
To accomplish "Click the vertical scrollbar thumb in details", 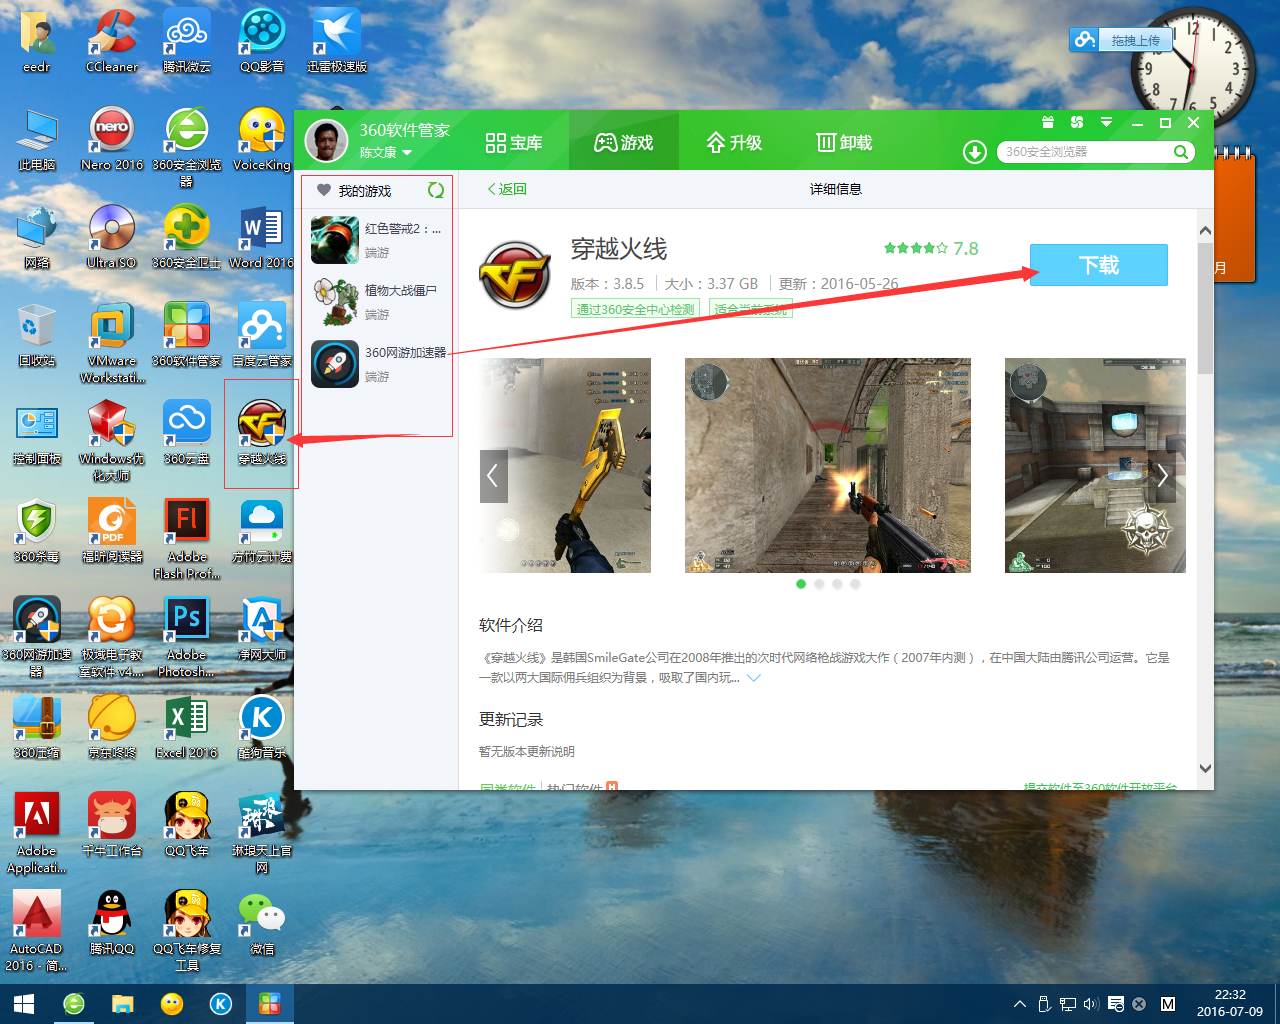I will click(1205, 308).
